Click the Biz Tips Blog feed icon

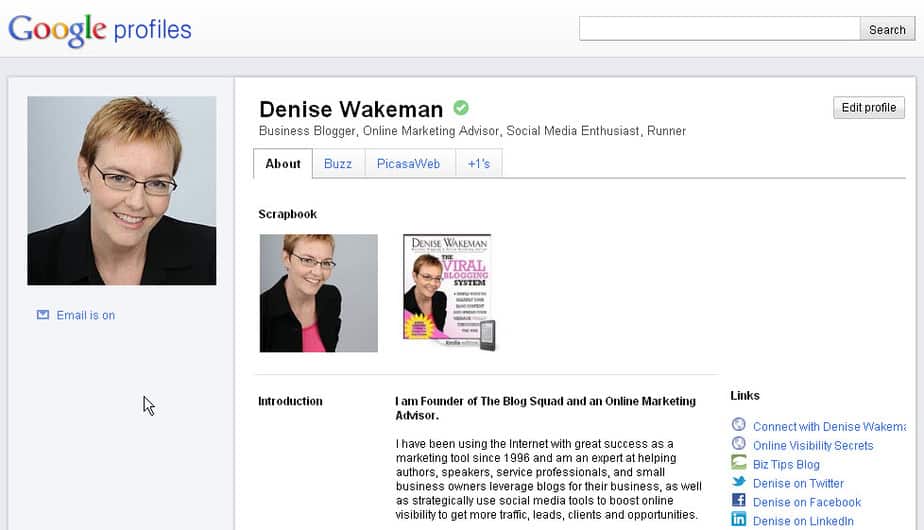[738, 462]
